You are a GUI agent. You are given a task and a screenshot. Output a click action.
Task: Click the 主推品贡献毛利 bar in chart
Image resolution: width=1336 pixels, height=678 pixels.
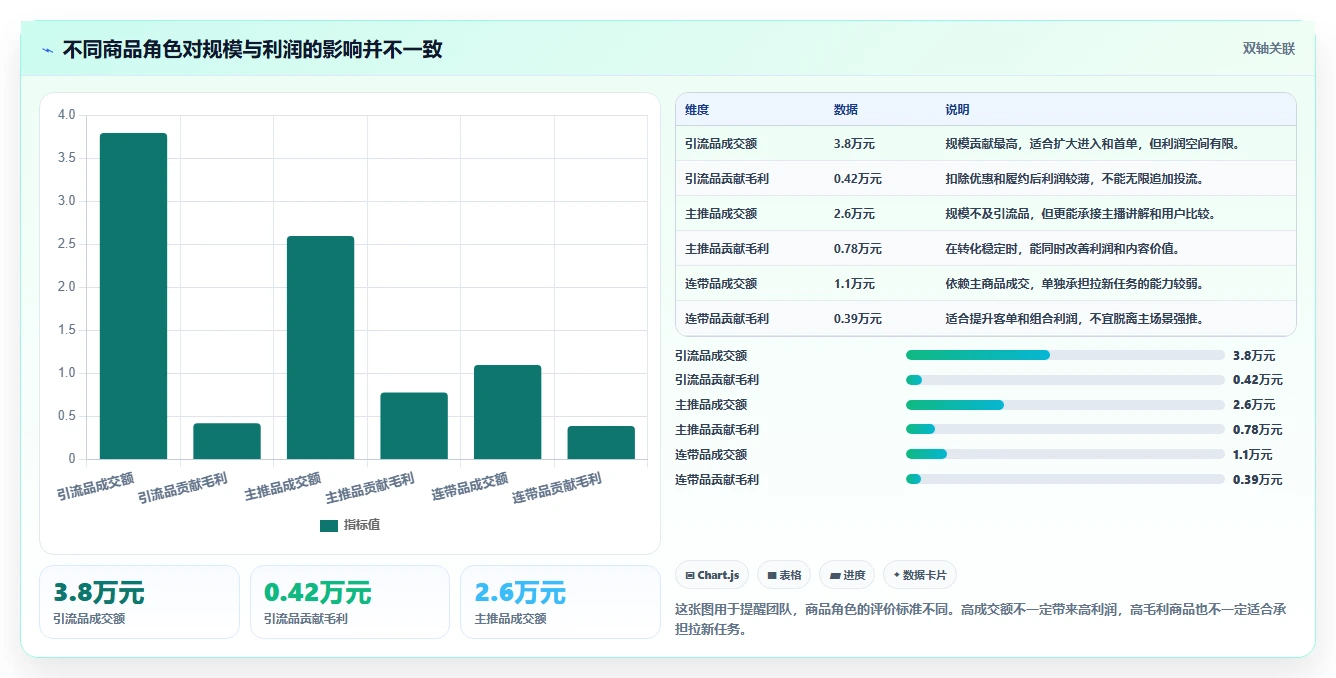[414, 426]
